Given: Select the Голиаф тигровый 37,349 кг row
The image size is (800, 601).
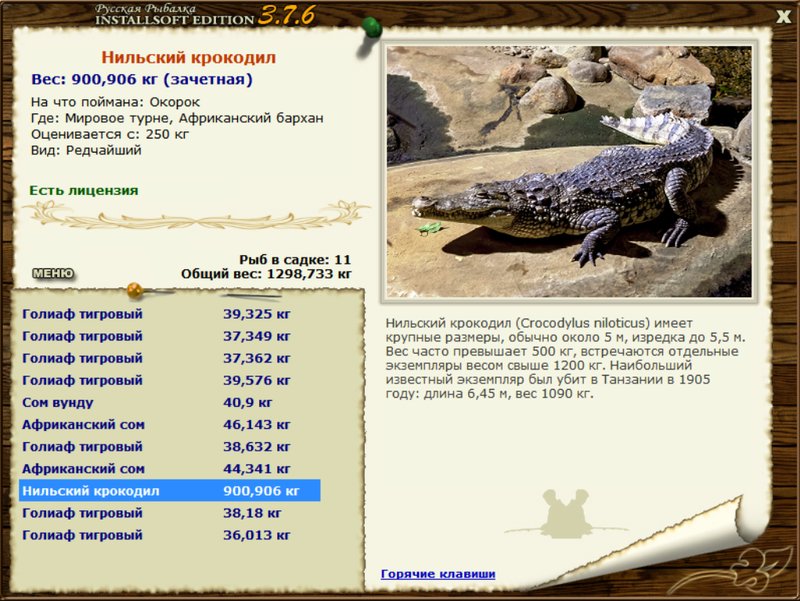Looking at the screenshot, I should (x=170, y=336).
